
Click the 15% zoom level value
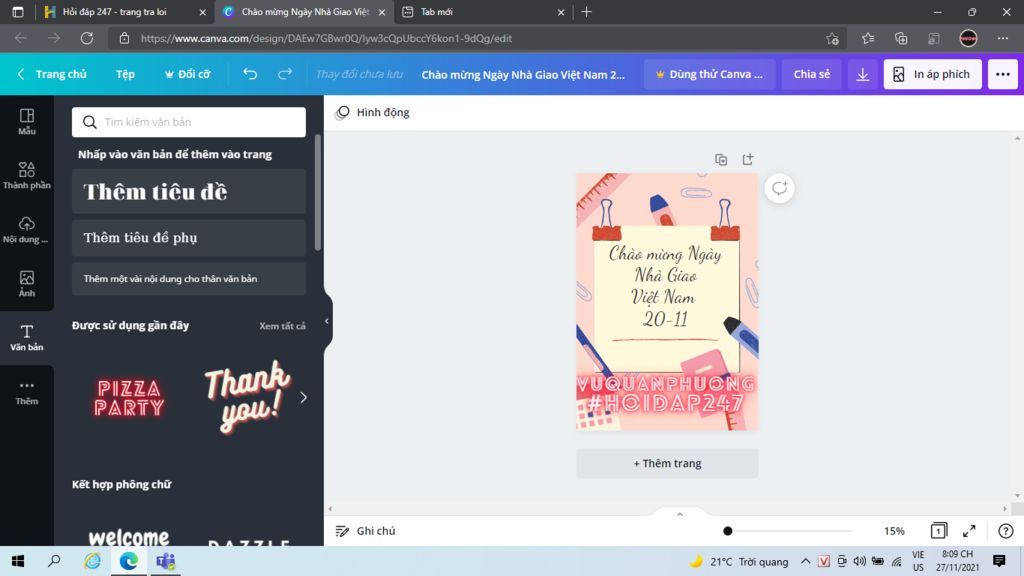[x=894, y=531]
